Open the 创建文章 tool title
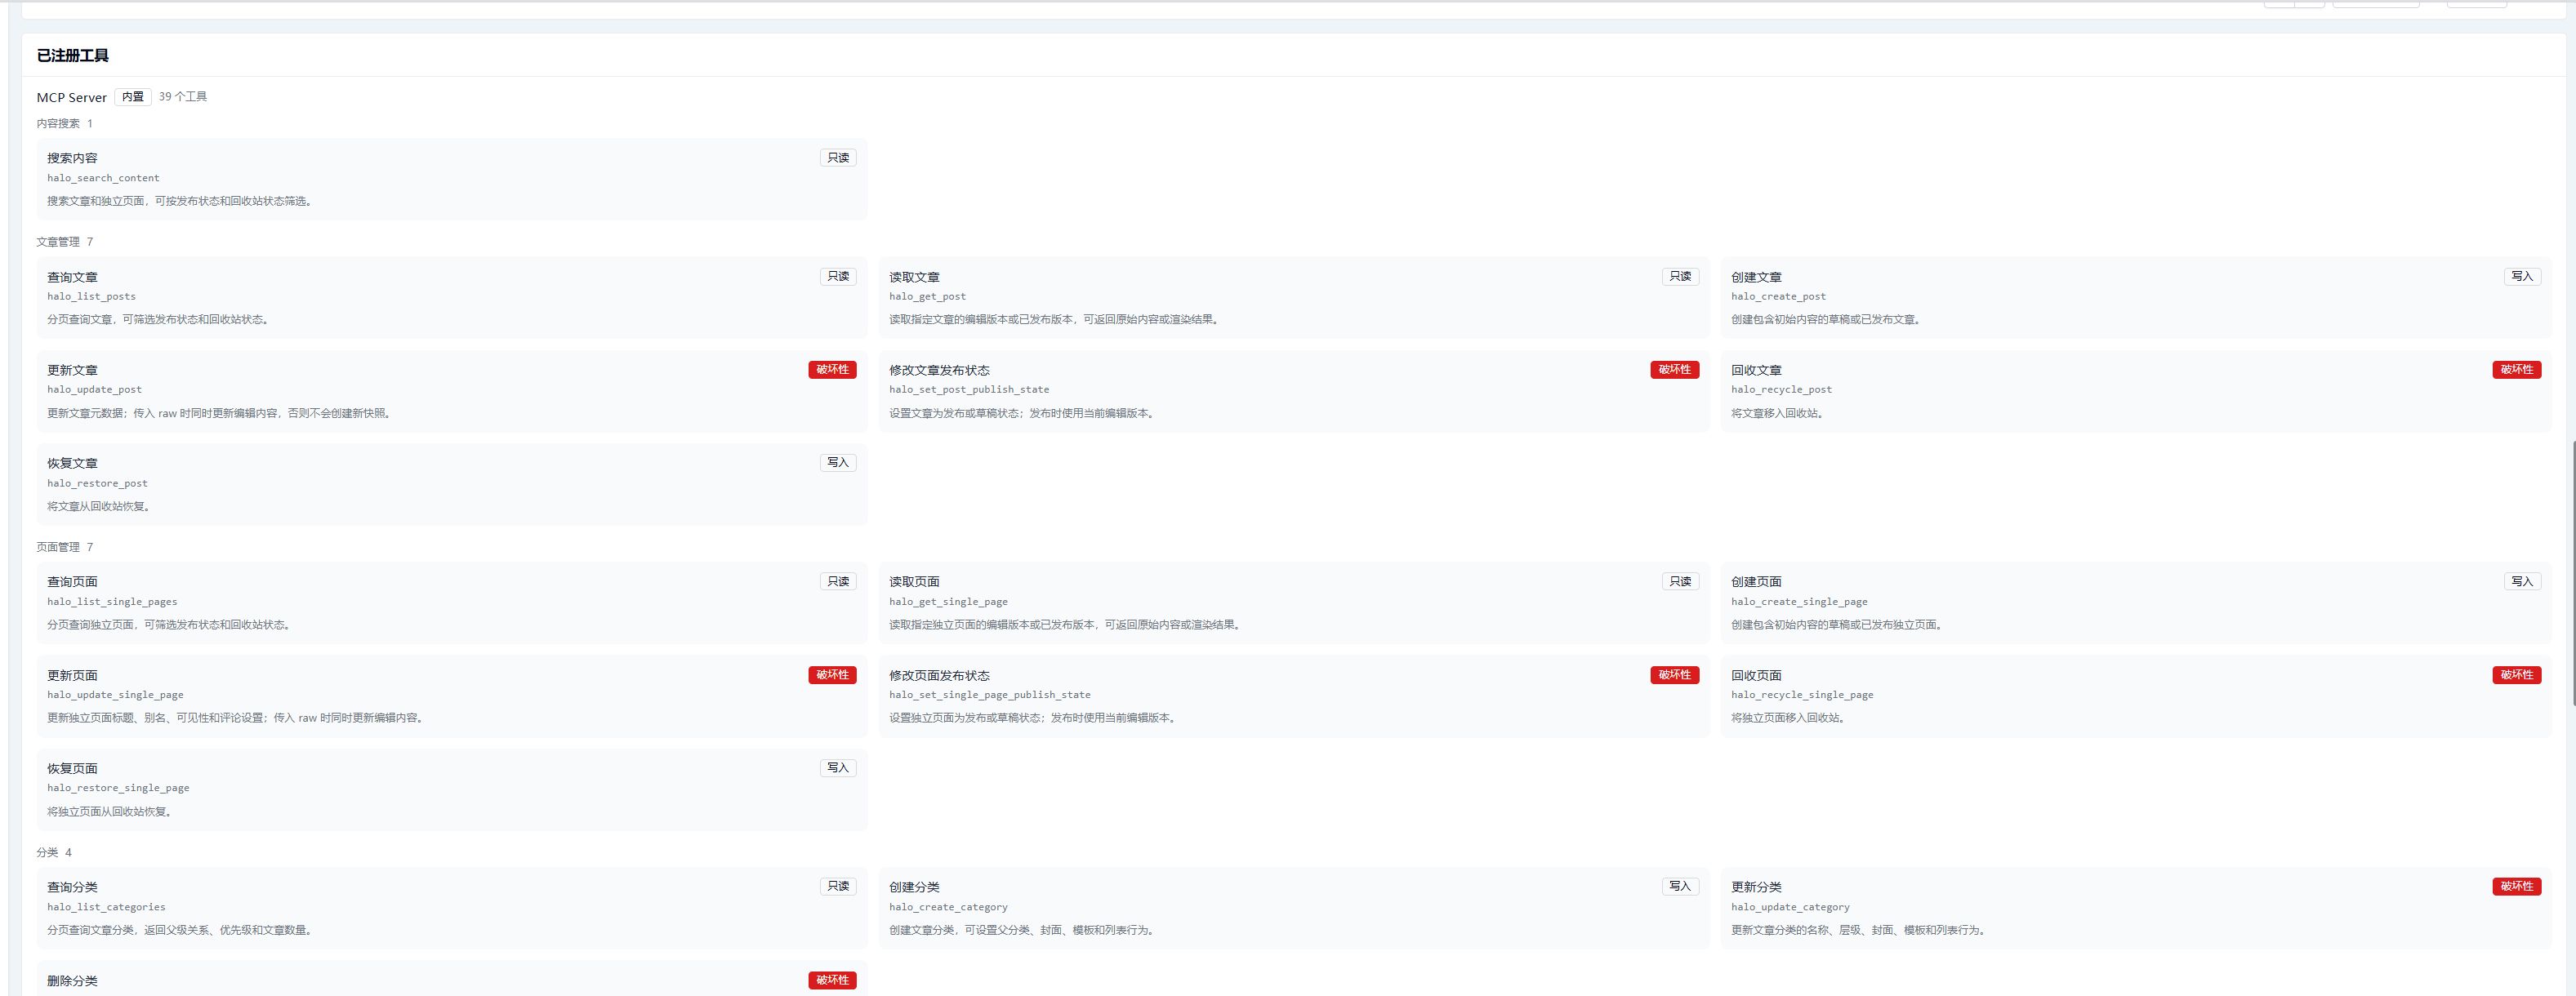This screenshot has width=2576, height=996. click(x=1756, y=277)
